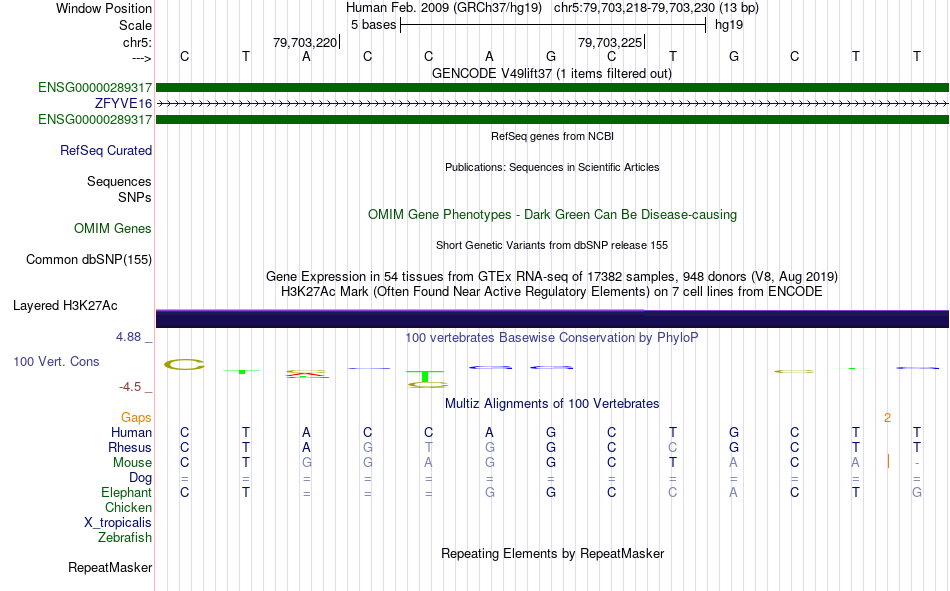This screenshot has height=591, width=950.
Task: Click the upper ENSG00000289317 gene label
Action: click(x=95, y=87)
